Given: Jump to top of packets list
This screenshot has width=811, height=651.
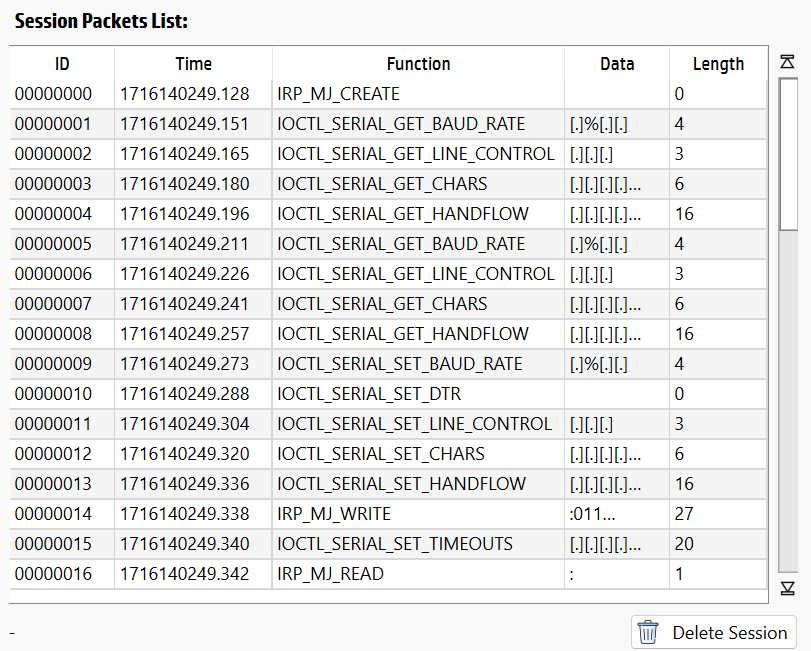Looking at the screenshot, I should tap(787, 62).
